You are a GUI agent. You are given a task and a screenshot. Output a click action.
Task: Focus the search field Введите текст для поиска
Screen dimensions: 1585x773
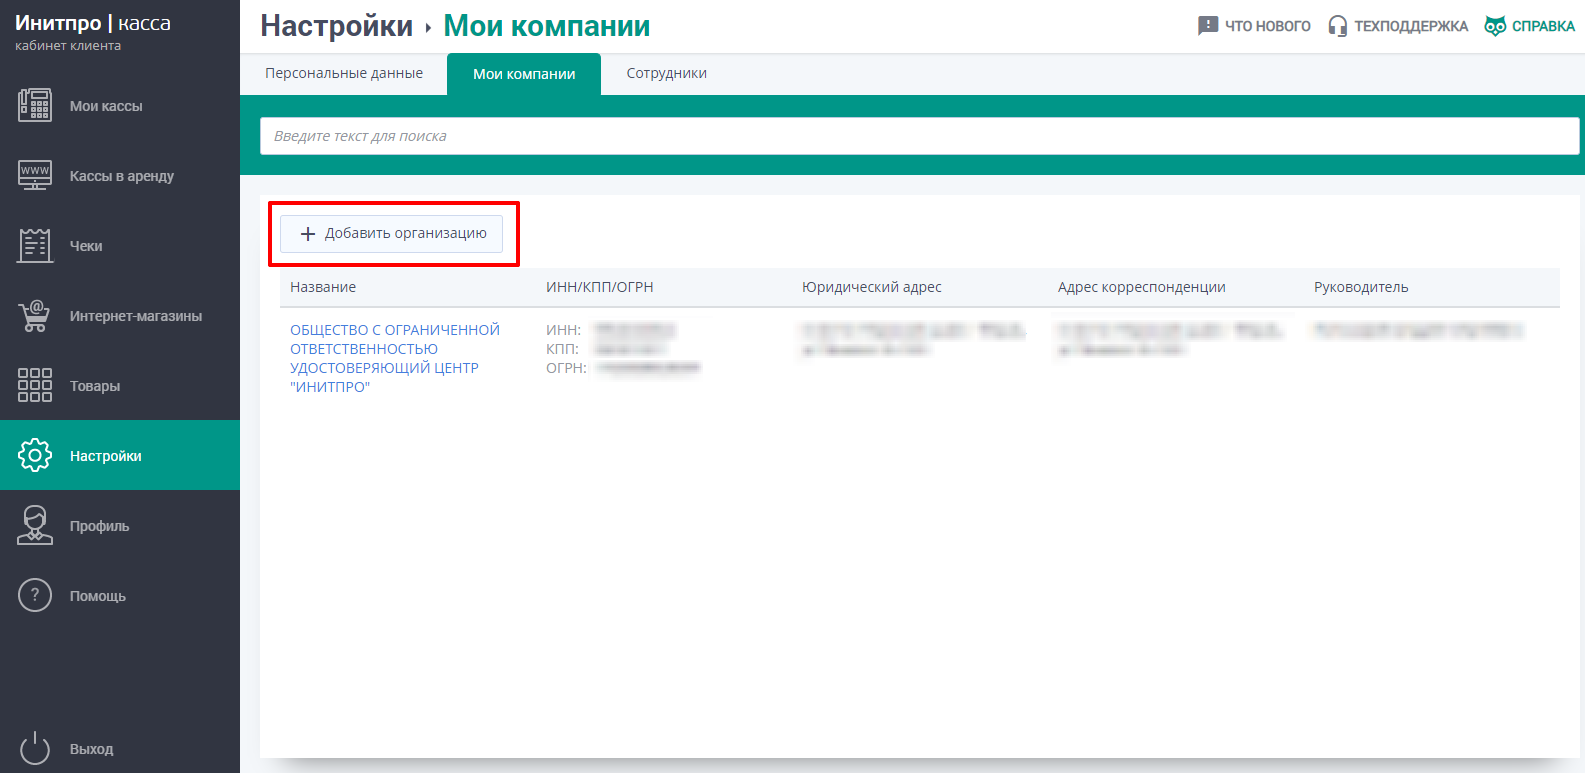click(x=919, y=136)
